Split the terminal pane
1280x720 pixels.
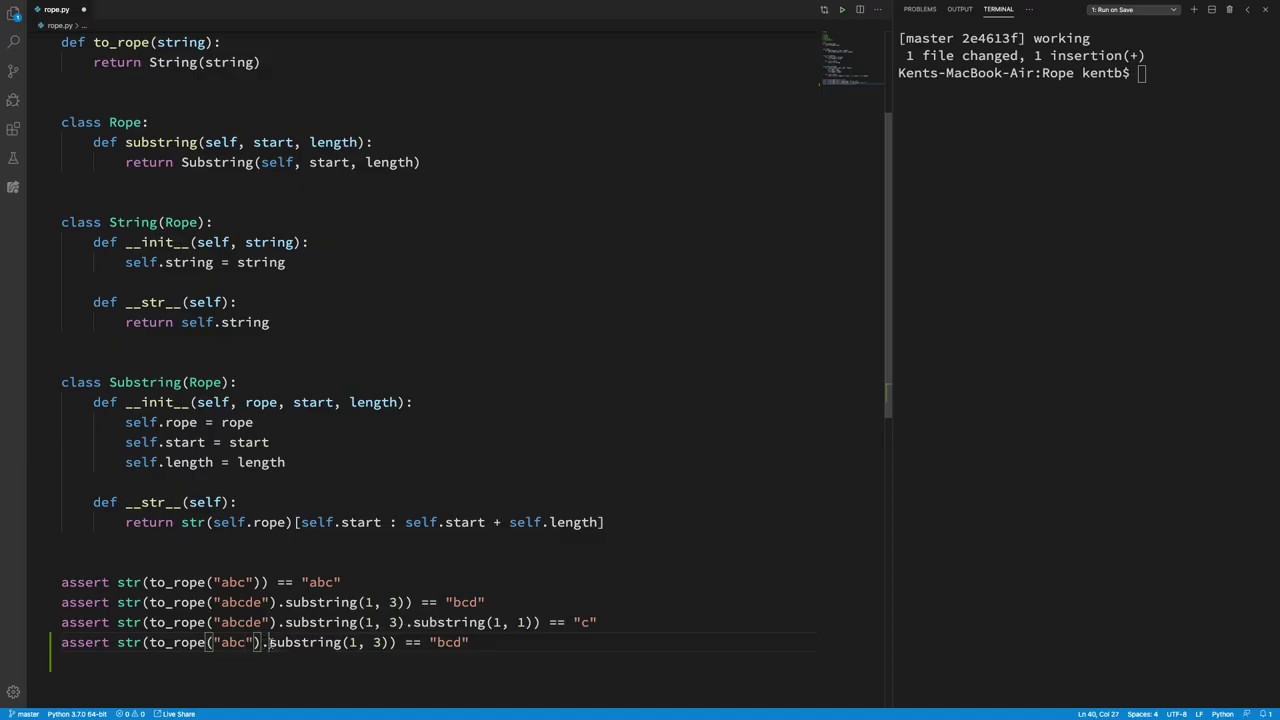click(1211, 10)
